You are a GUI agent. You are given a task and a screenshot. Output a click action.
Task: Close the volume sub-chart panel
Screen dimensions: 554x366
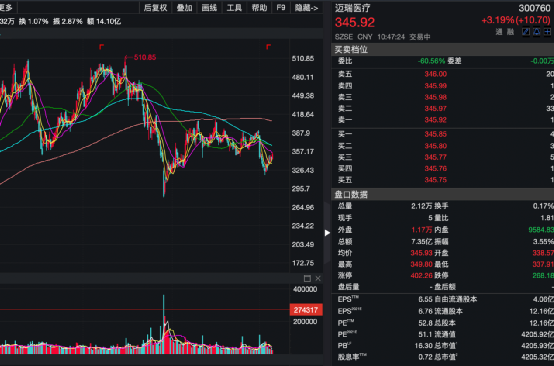(318, 278)
